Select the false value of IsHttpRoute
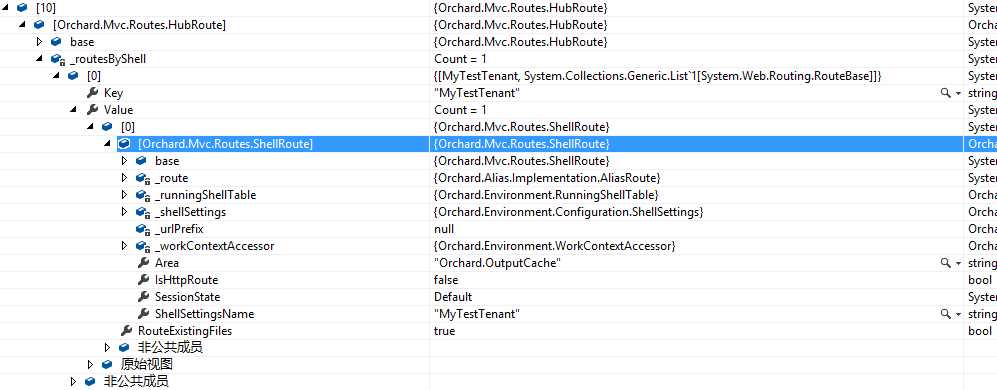The width and height of the screenshot is (997, 390). (446, 280)
